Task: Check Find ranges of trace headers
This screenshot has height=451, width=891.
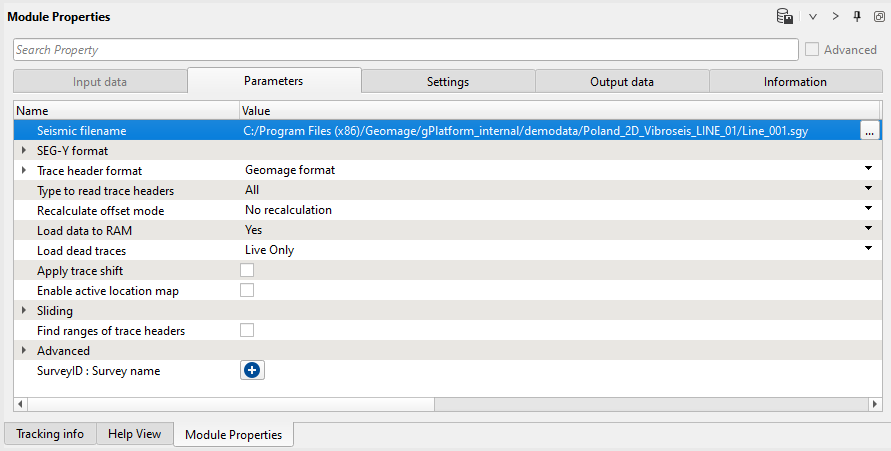Action: click(x=247, y=330)
